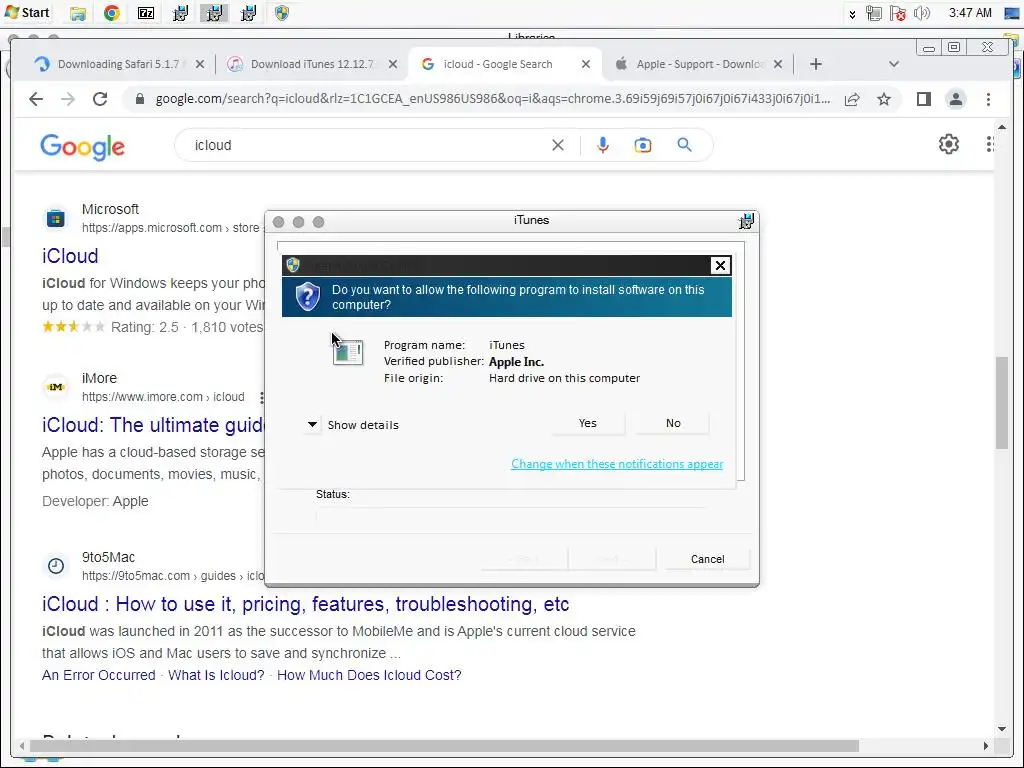The width and height of the screenshot is (1024, 768).
Task: Open 9to5Mac iCloud how to use result
Action: pyautogui.click(x=306, y=604)
